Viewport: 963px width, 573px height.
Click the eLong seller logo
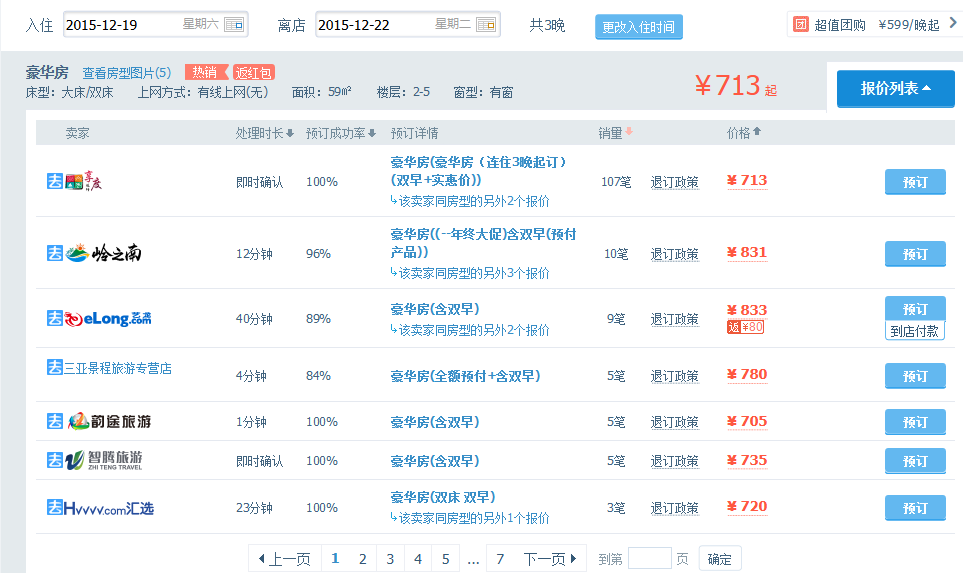[100, 318]
